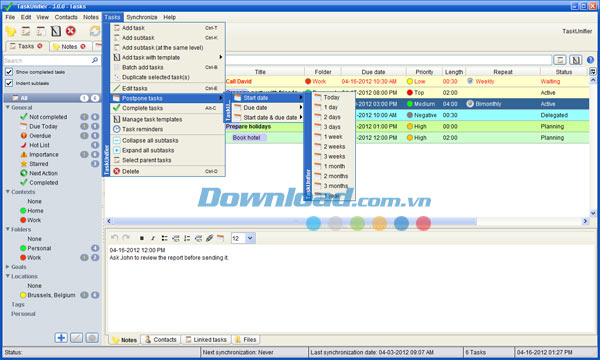This screenshot has height=360, width=600.
Task: Open the Synchronize menu
Action: point(142,17)
